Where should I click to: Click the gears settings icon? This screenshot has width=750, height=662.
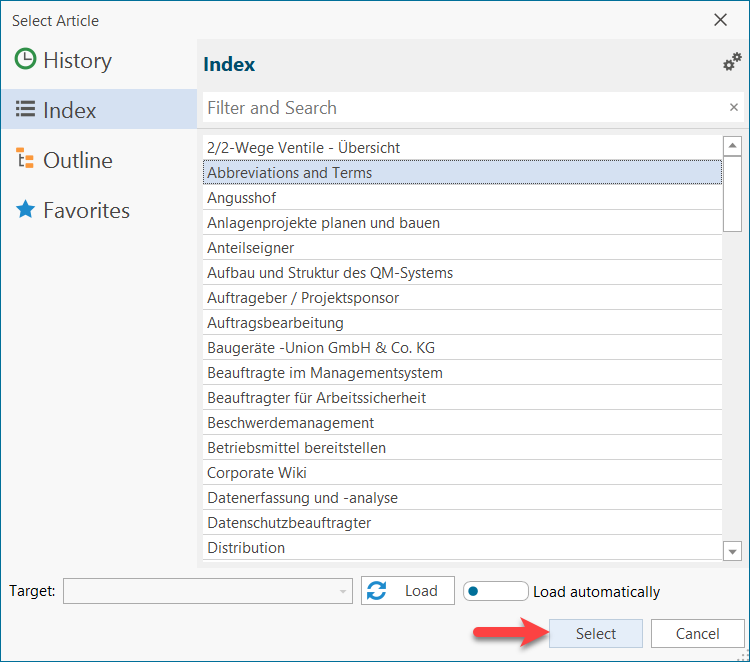point(732,63)
